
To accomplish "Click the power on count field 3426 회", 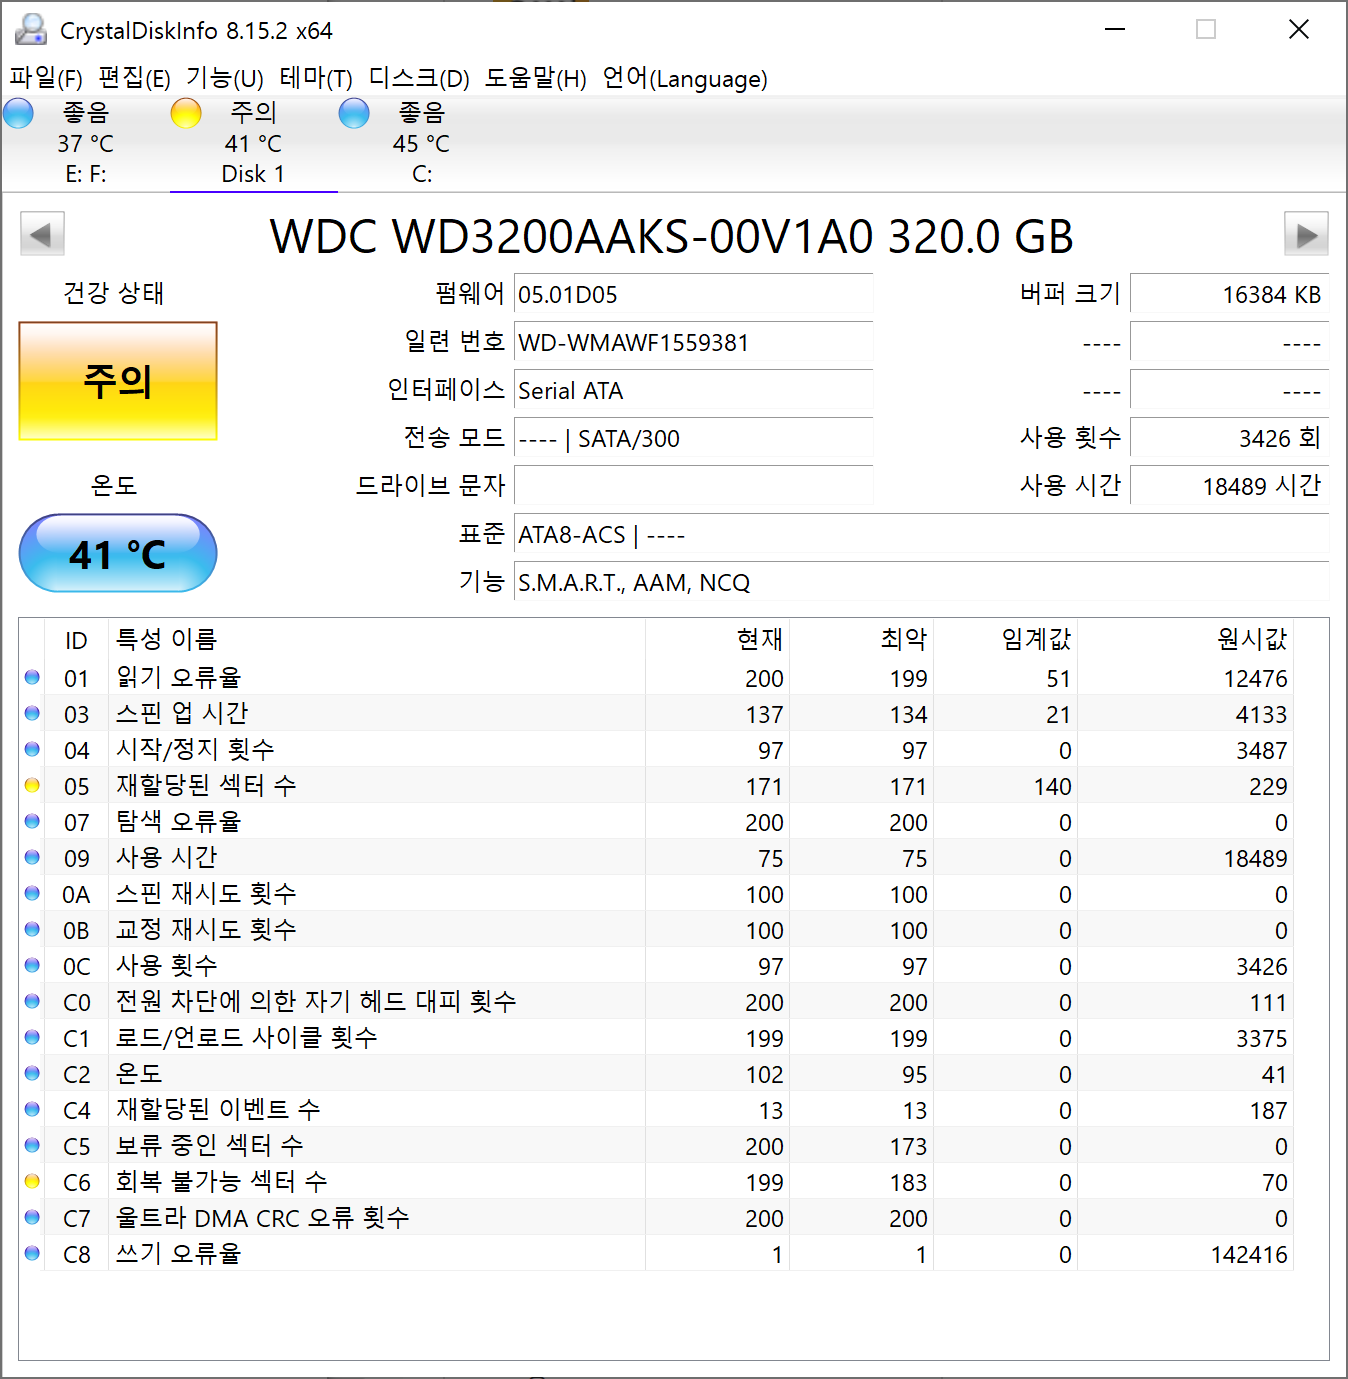I will coord(1229,438).
